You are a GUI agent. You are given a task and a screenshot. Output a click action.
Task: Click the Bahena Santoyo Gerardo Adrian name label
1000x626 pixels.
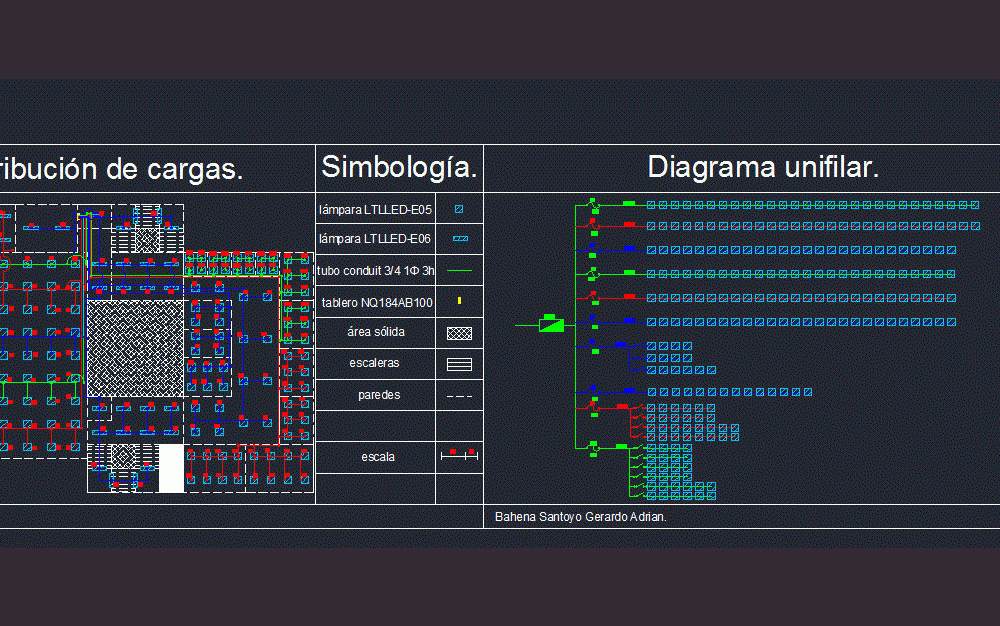coord(582,516)
